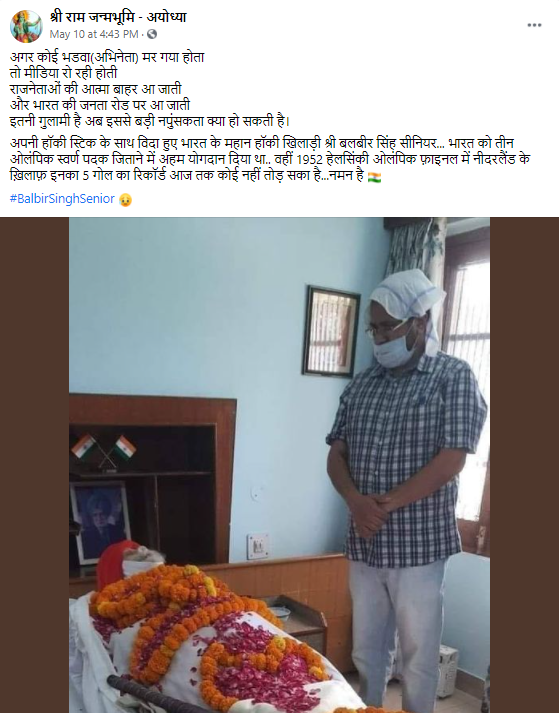Click the page's profile avatar picture
Viewport: 559px width, 713px height.
pyautogui.click(x=26, y=26)
